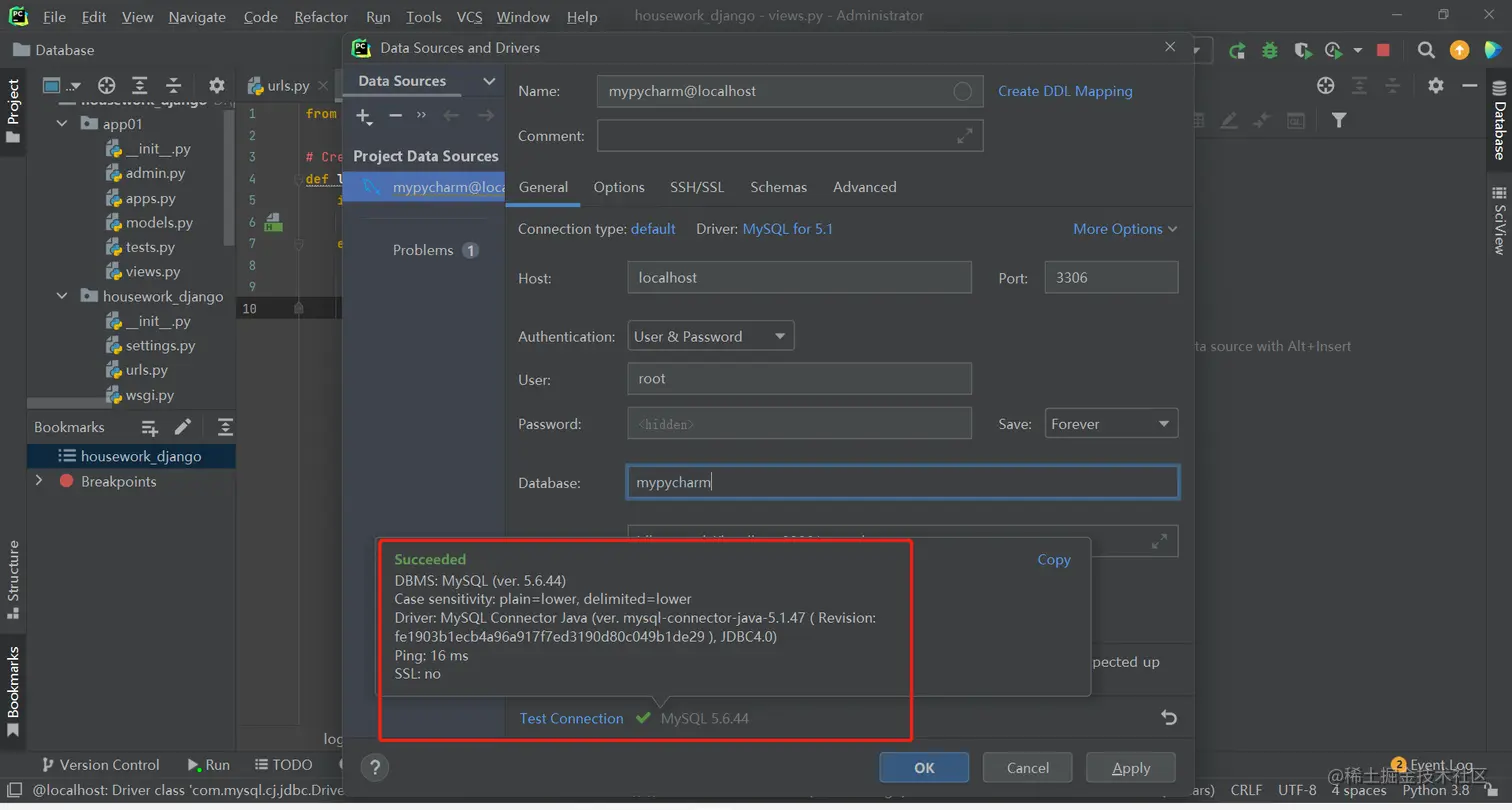The width and height of the screenshot is (1512, 810).
Task: Select Problems in Data Sources list
Action: [x=423, y=250]
